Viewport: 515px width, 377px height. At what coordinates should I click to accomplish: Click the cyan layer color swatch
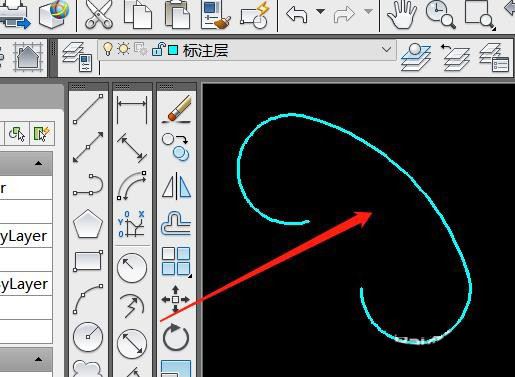173,50
